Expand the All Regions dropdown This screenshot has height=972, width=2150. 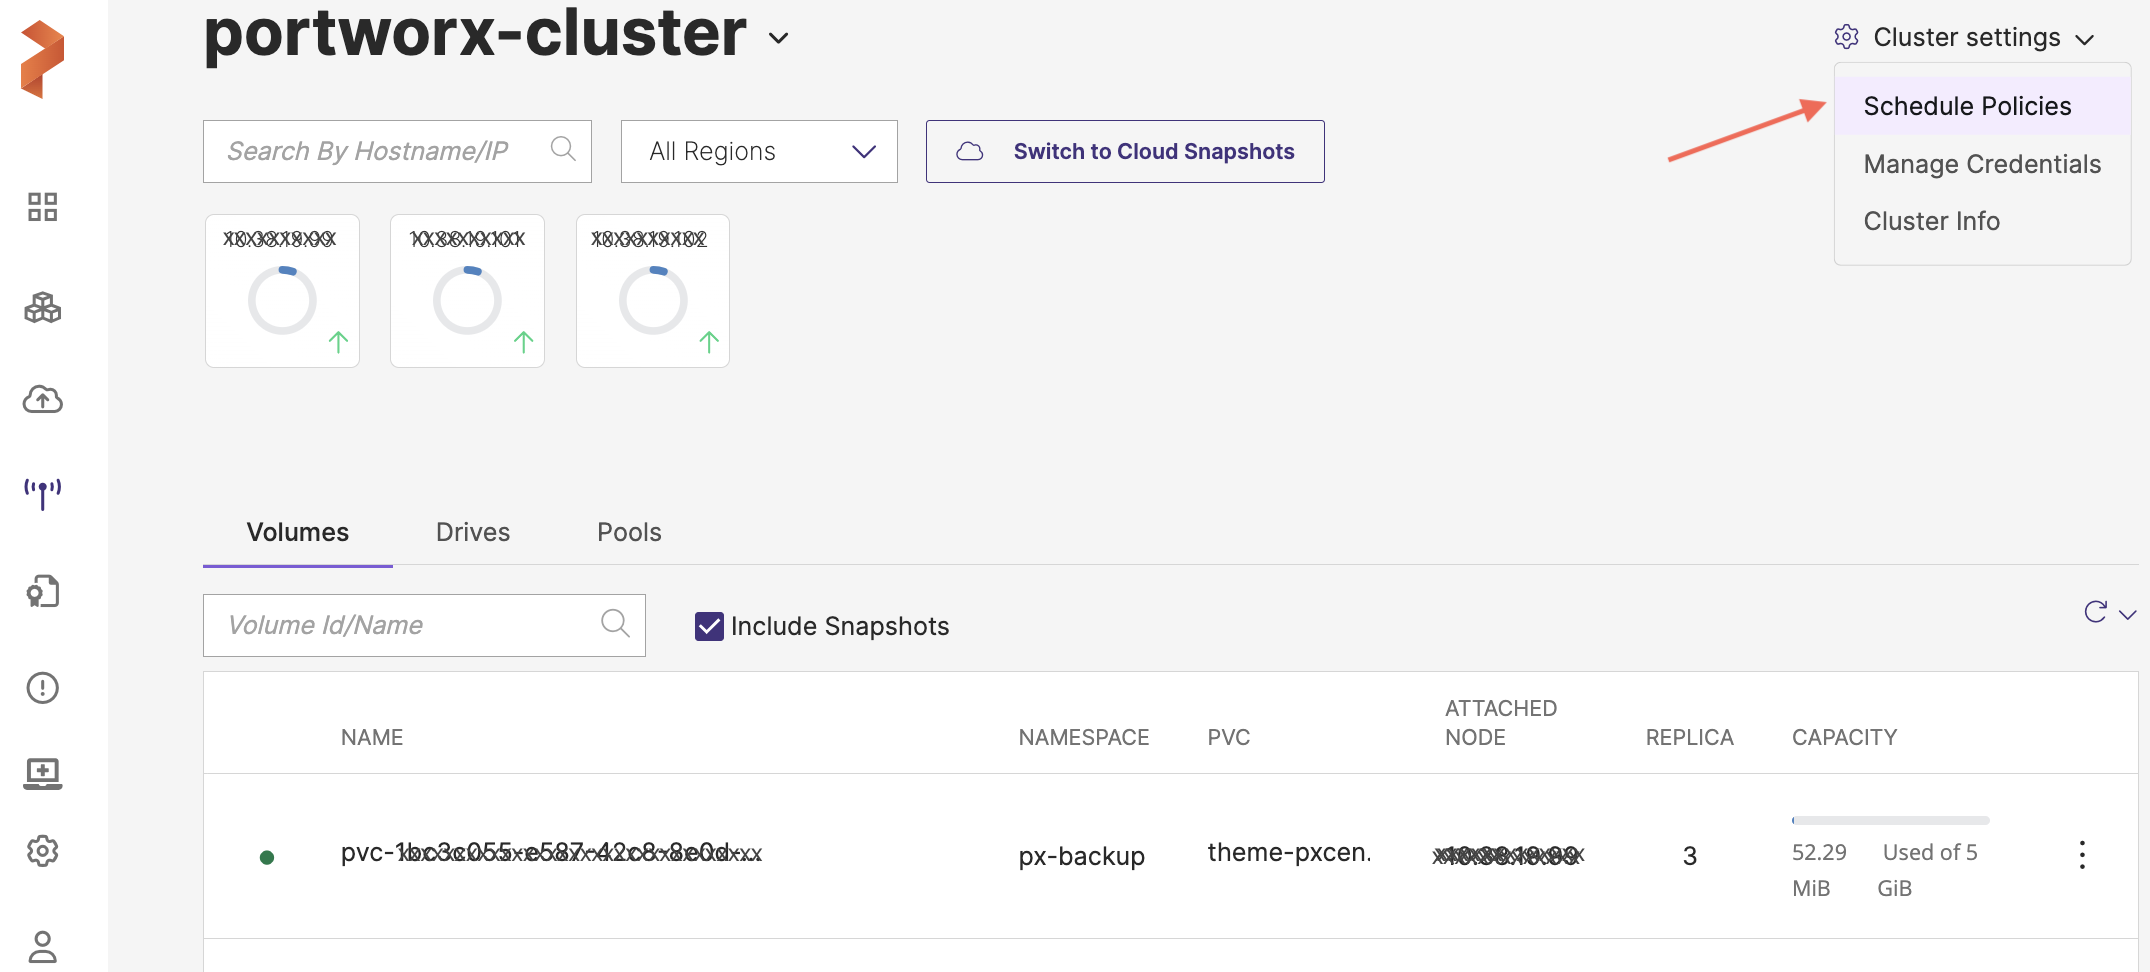pos(759,152)
